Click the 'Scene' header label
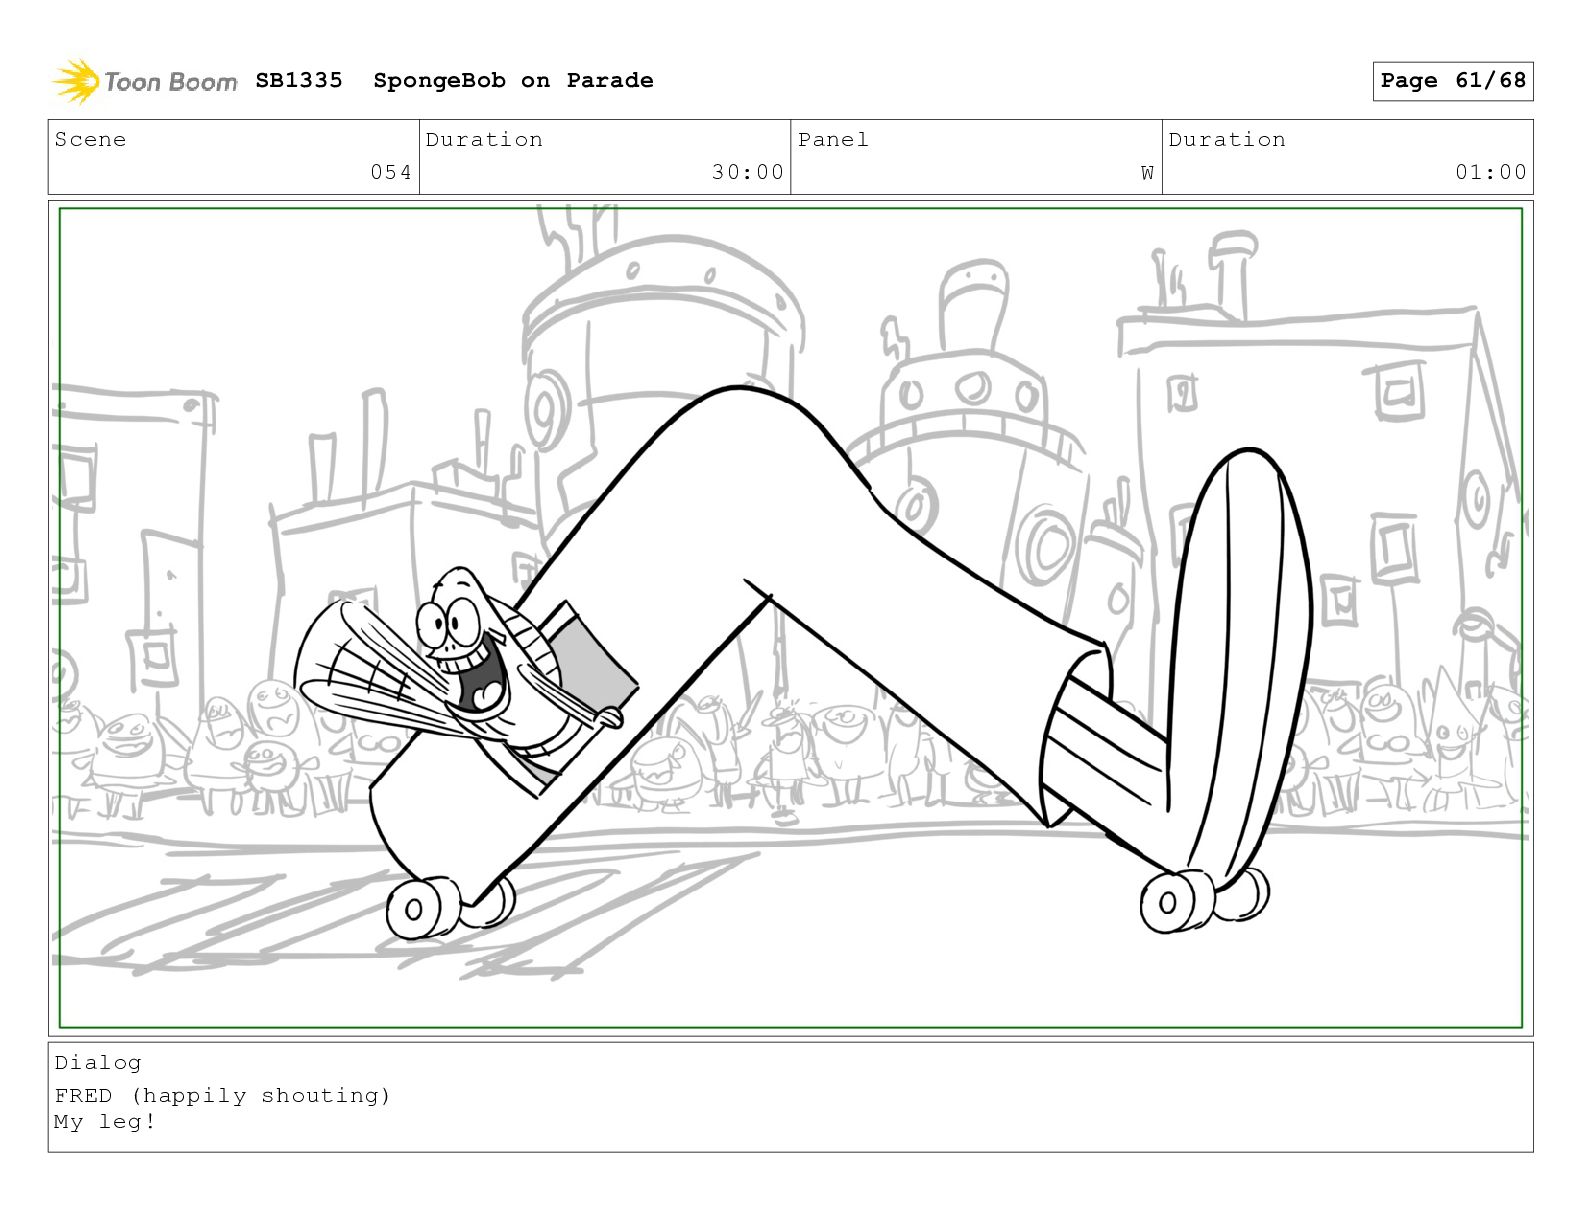The height and width of the screenshot is (1224, 1584). pos(90,140)
